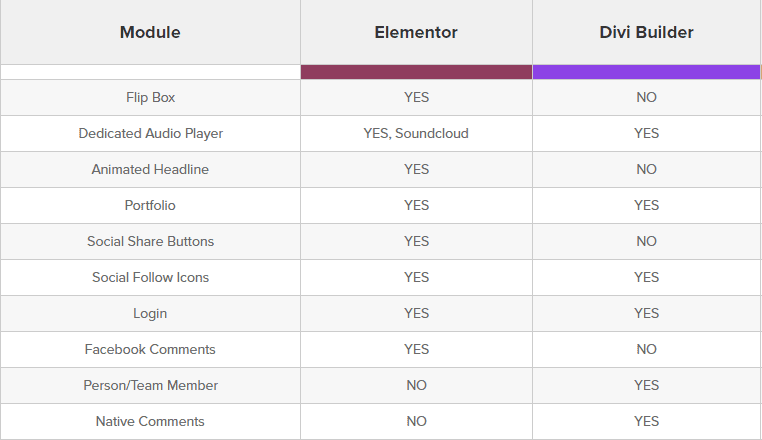Click the Module column header
This screenshot has width=762, height=440.
(150, 32)
